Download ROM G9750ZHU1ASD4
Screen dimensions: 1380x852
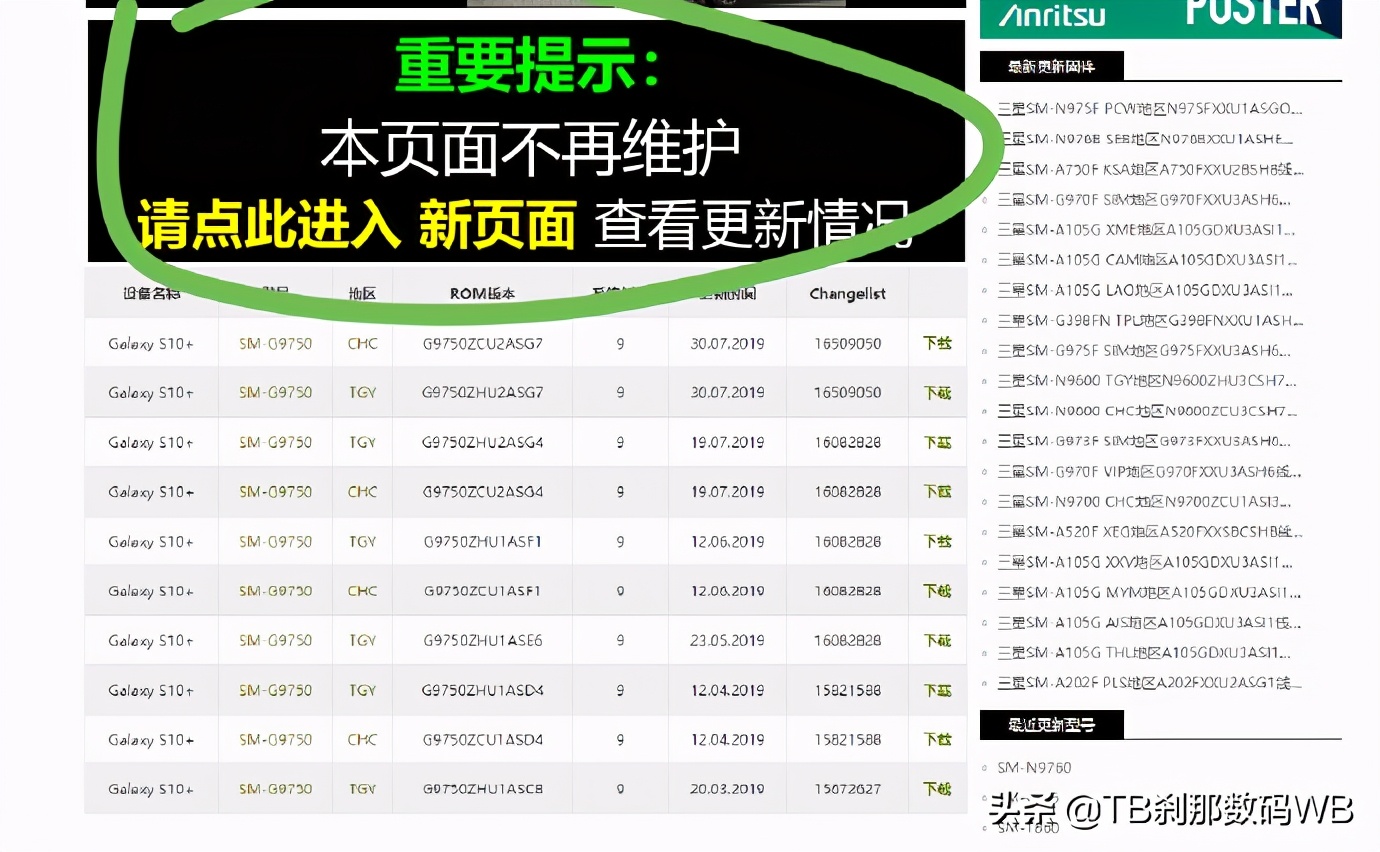[937, 690]
